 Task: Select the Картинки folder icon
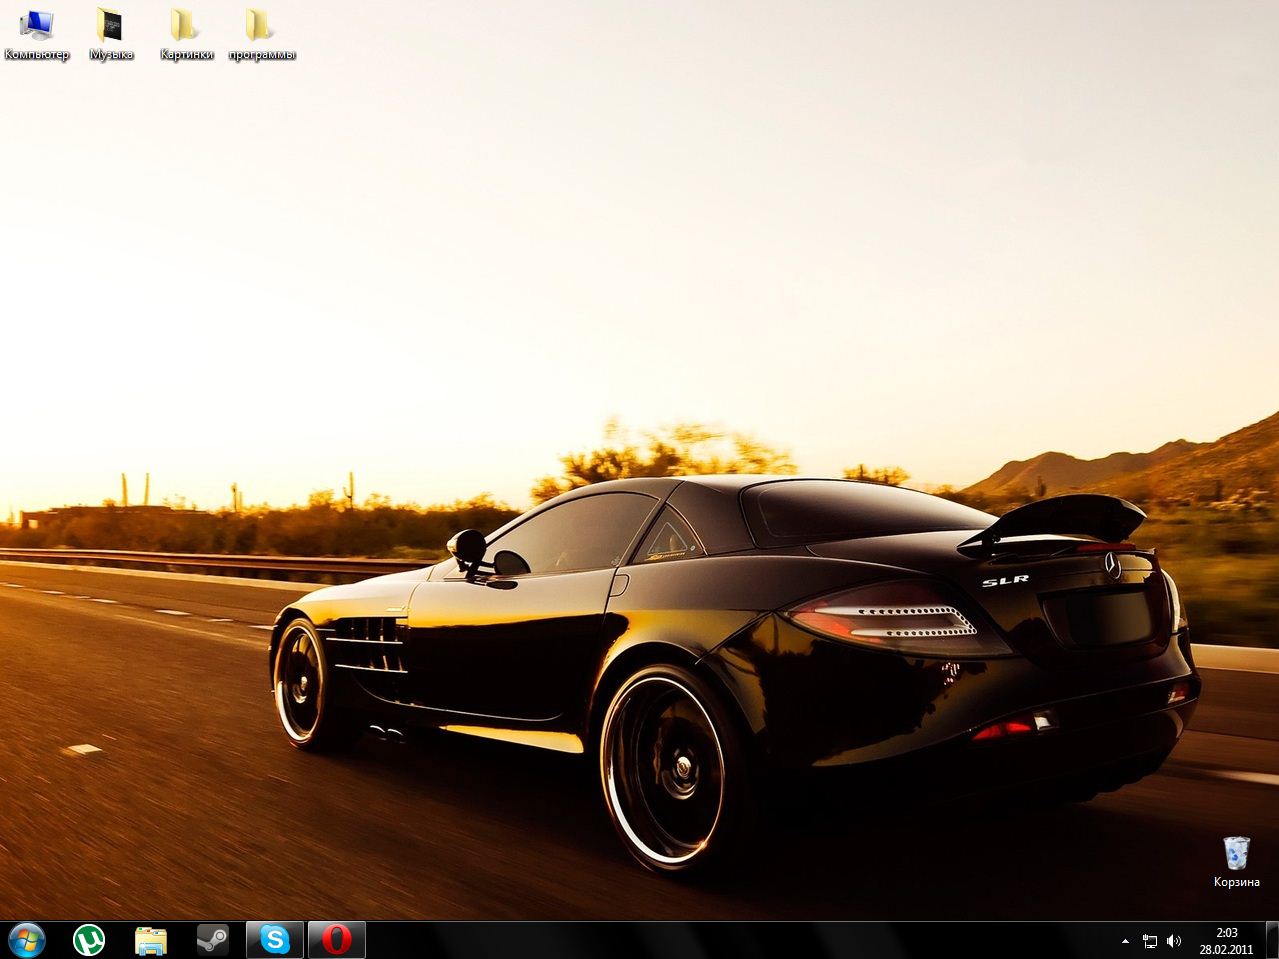185,24
